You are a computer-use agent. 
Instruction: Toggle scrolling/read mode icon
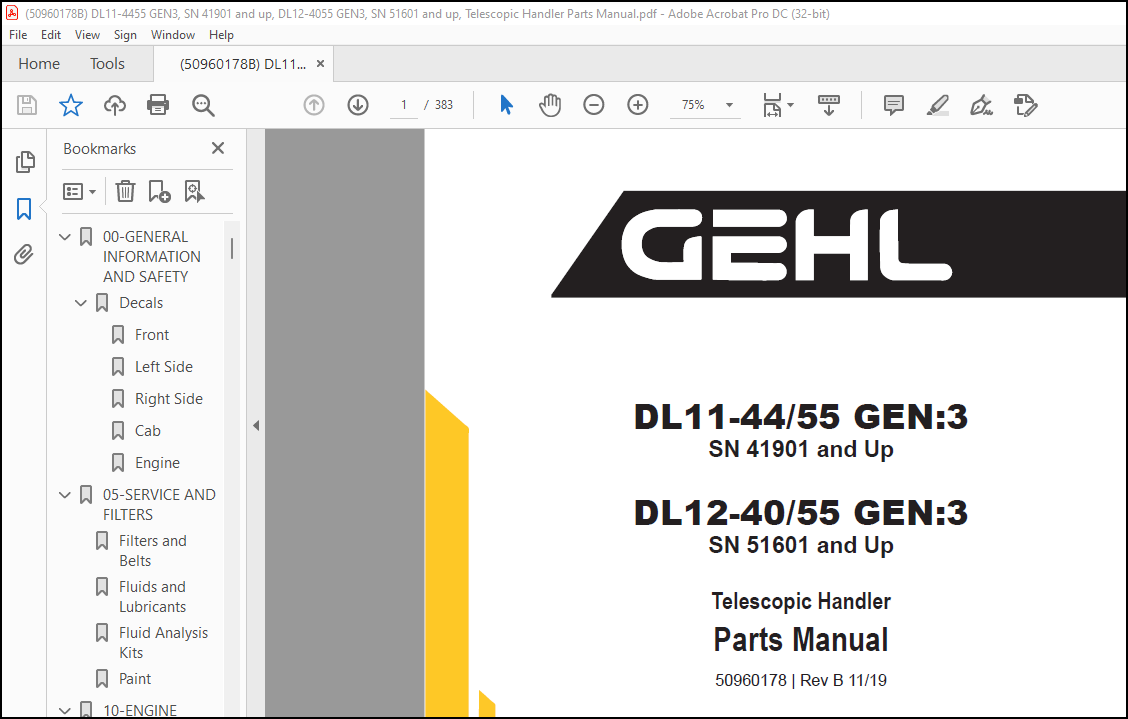(x=829, y=105)
